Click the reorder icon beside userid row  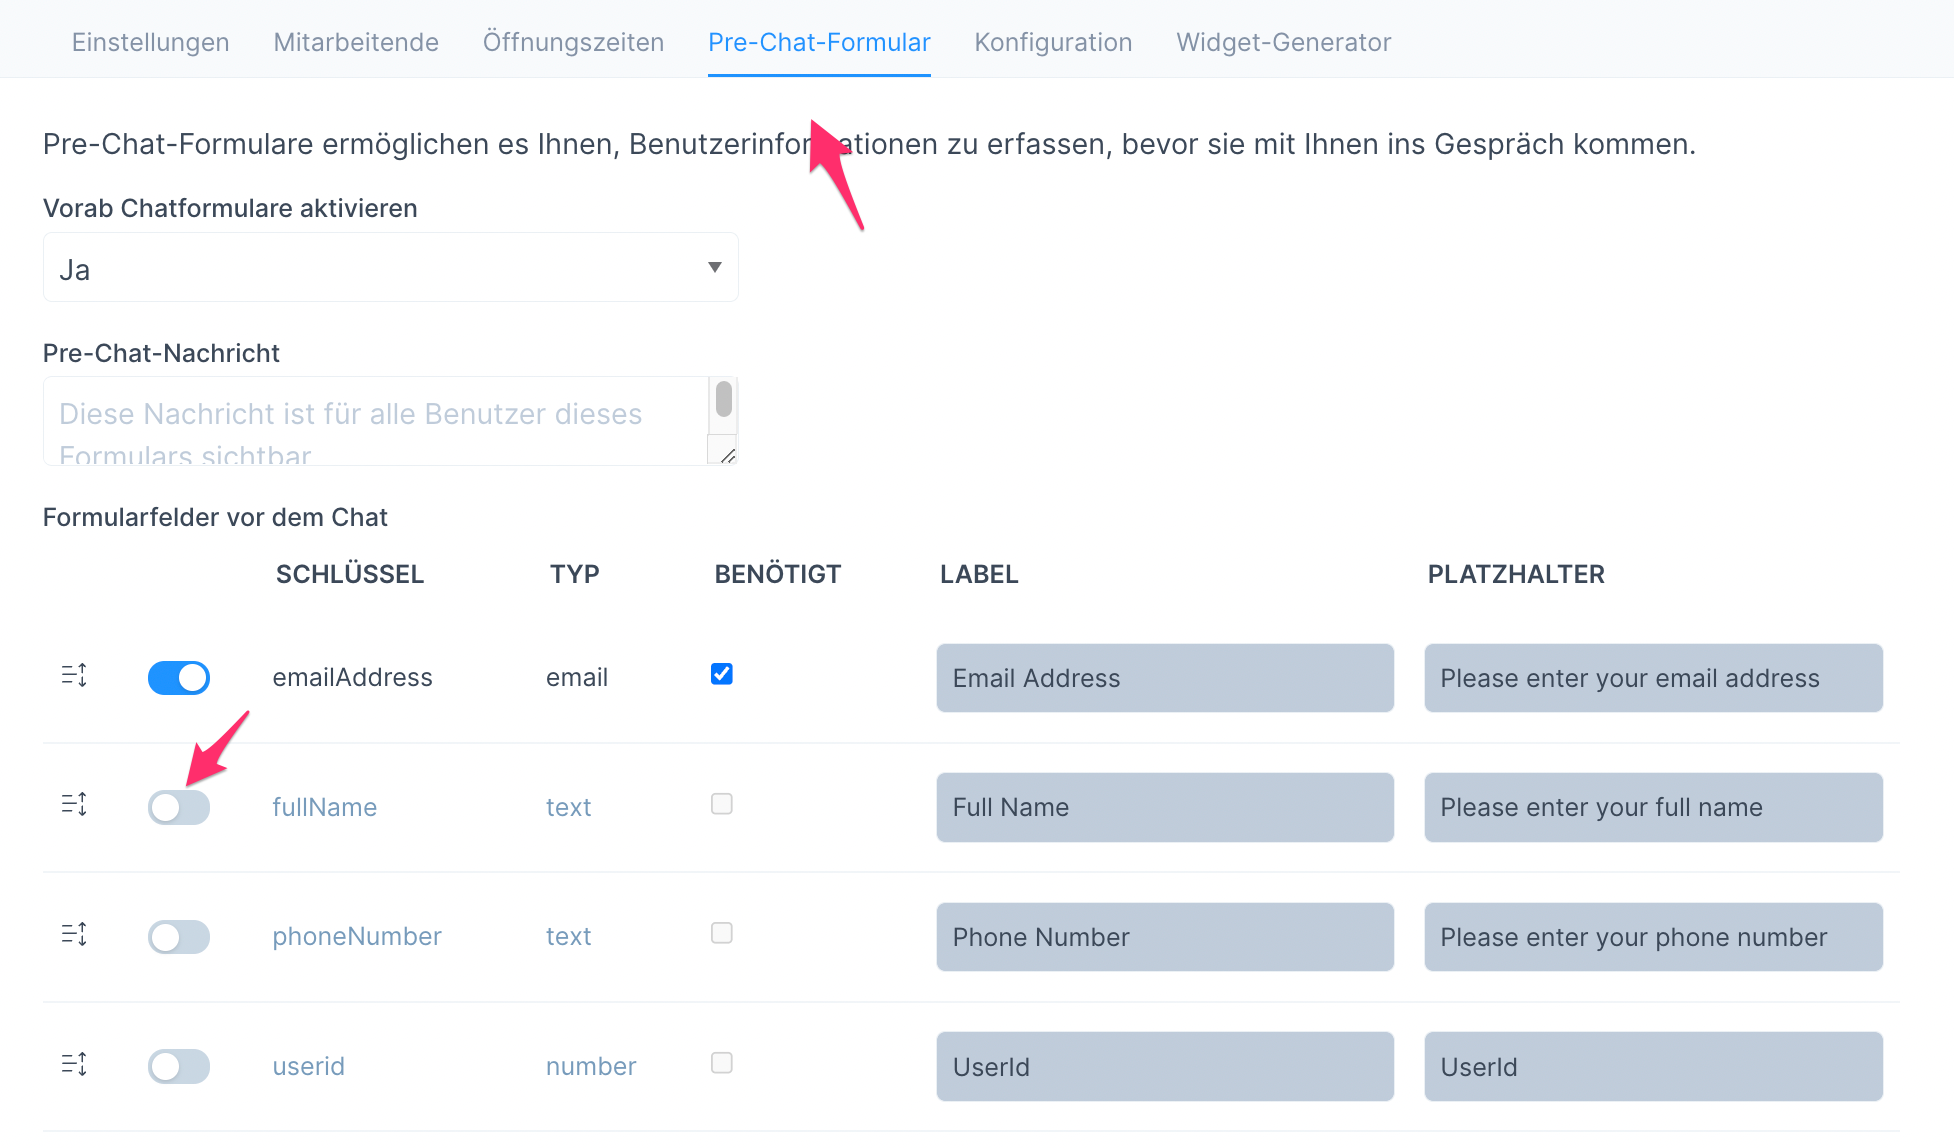(x=74, y=1066)
